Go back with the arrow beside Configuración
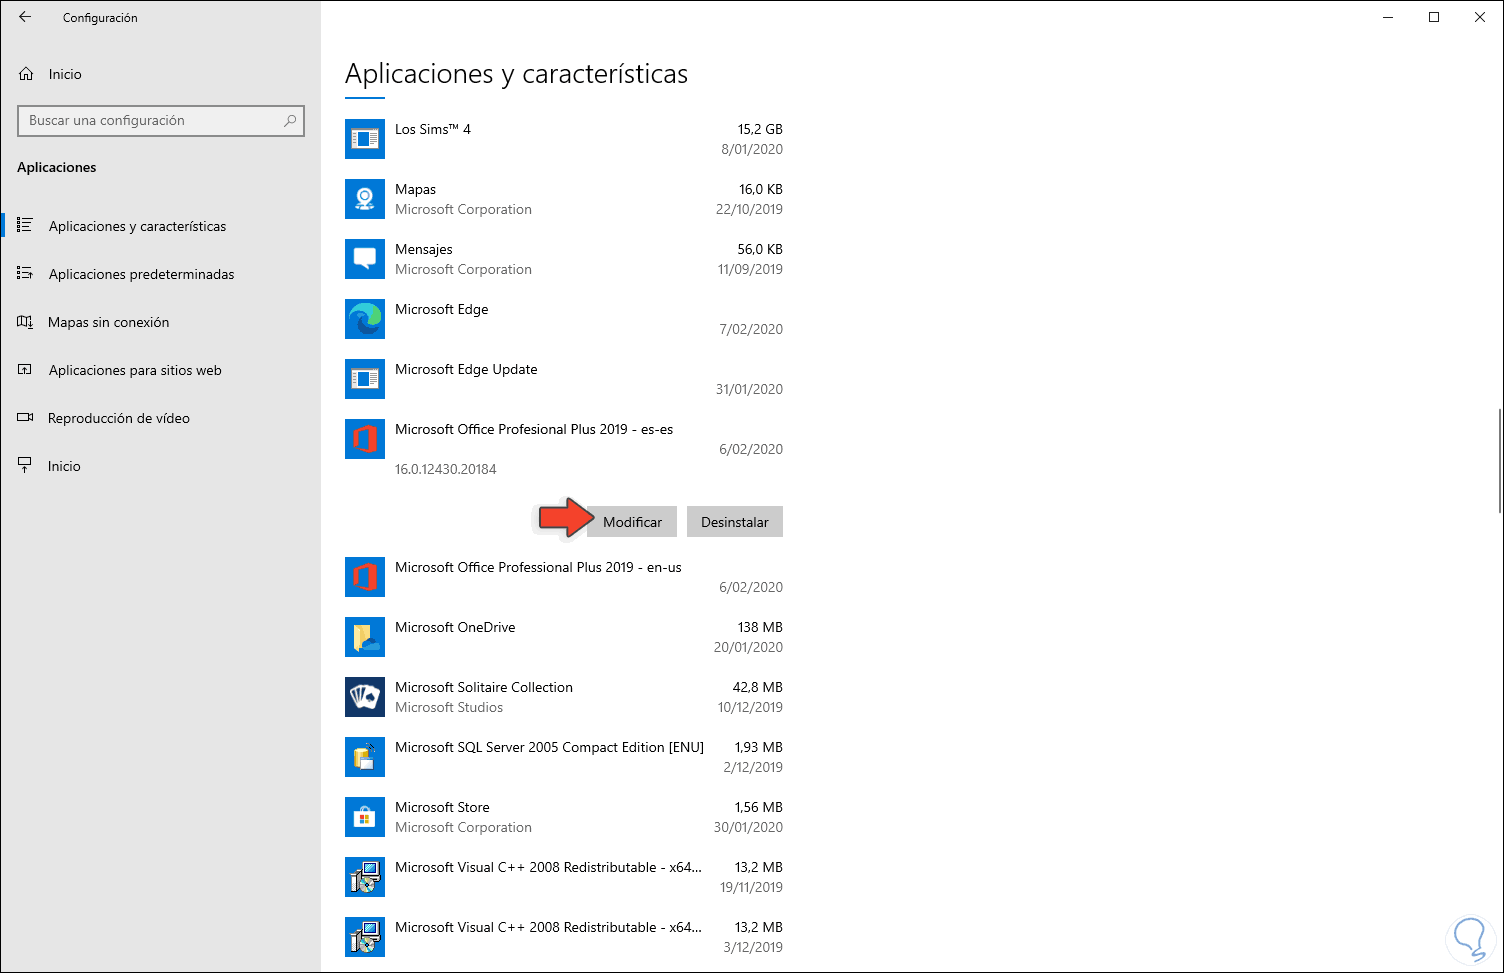This screenshot has height=973, width=1504. [25, 17]
